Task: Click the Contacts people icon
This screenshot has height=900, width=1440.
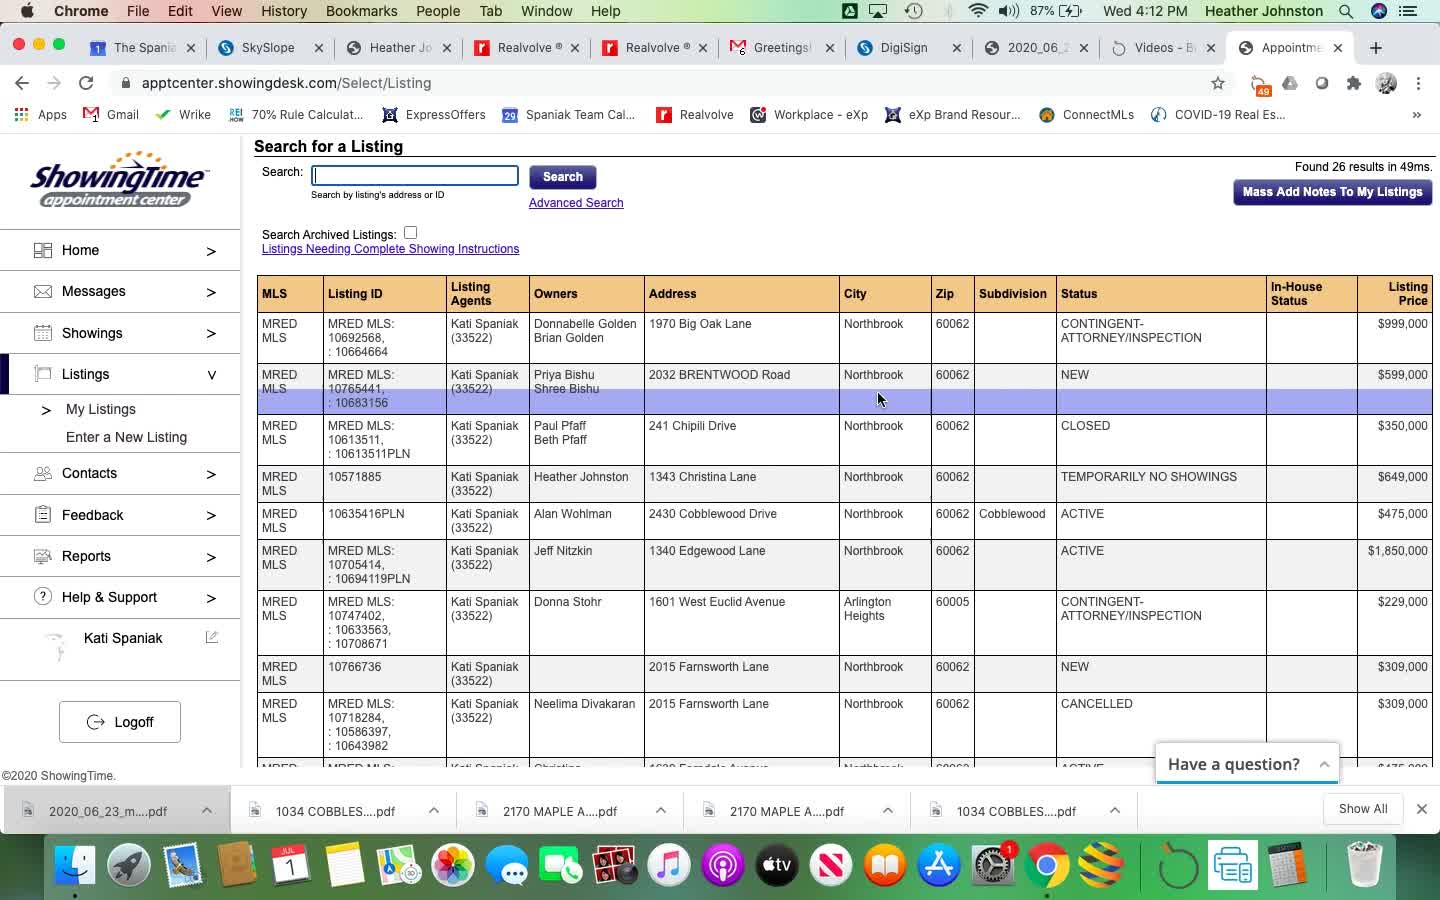Action: pyautogui.click(x=43, y=473)
